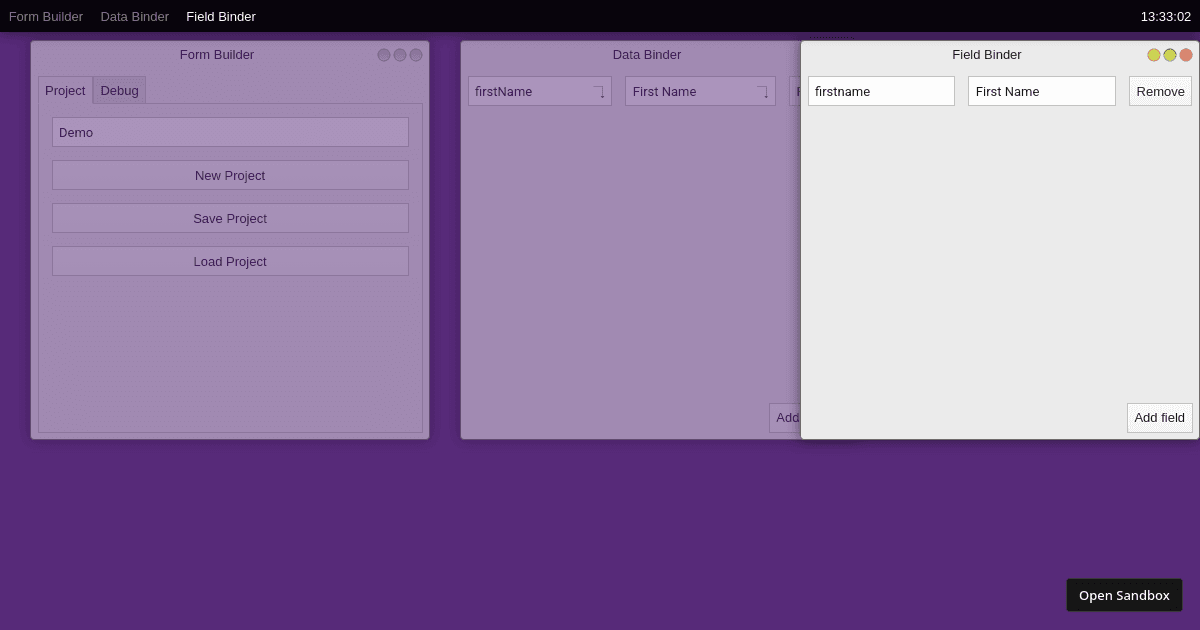Remove the firstname field row
Screen dimensions: 1200x630
(x=1161, y=91)
